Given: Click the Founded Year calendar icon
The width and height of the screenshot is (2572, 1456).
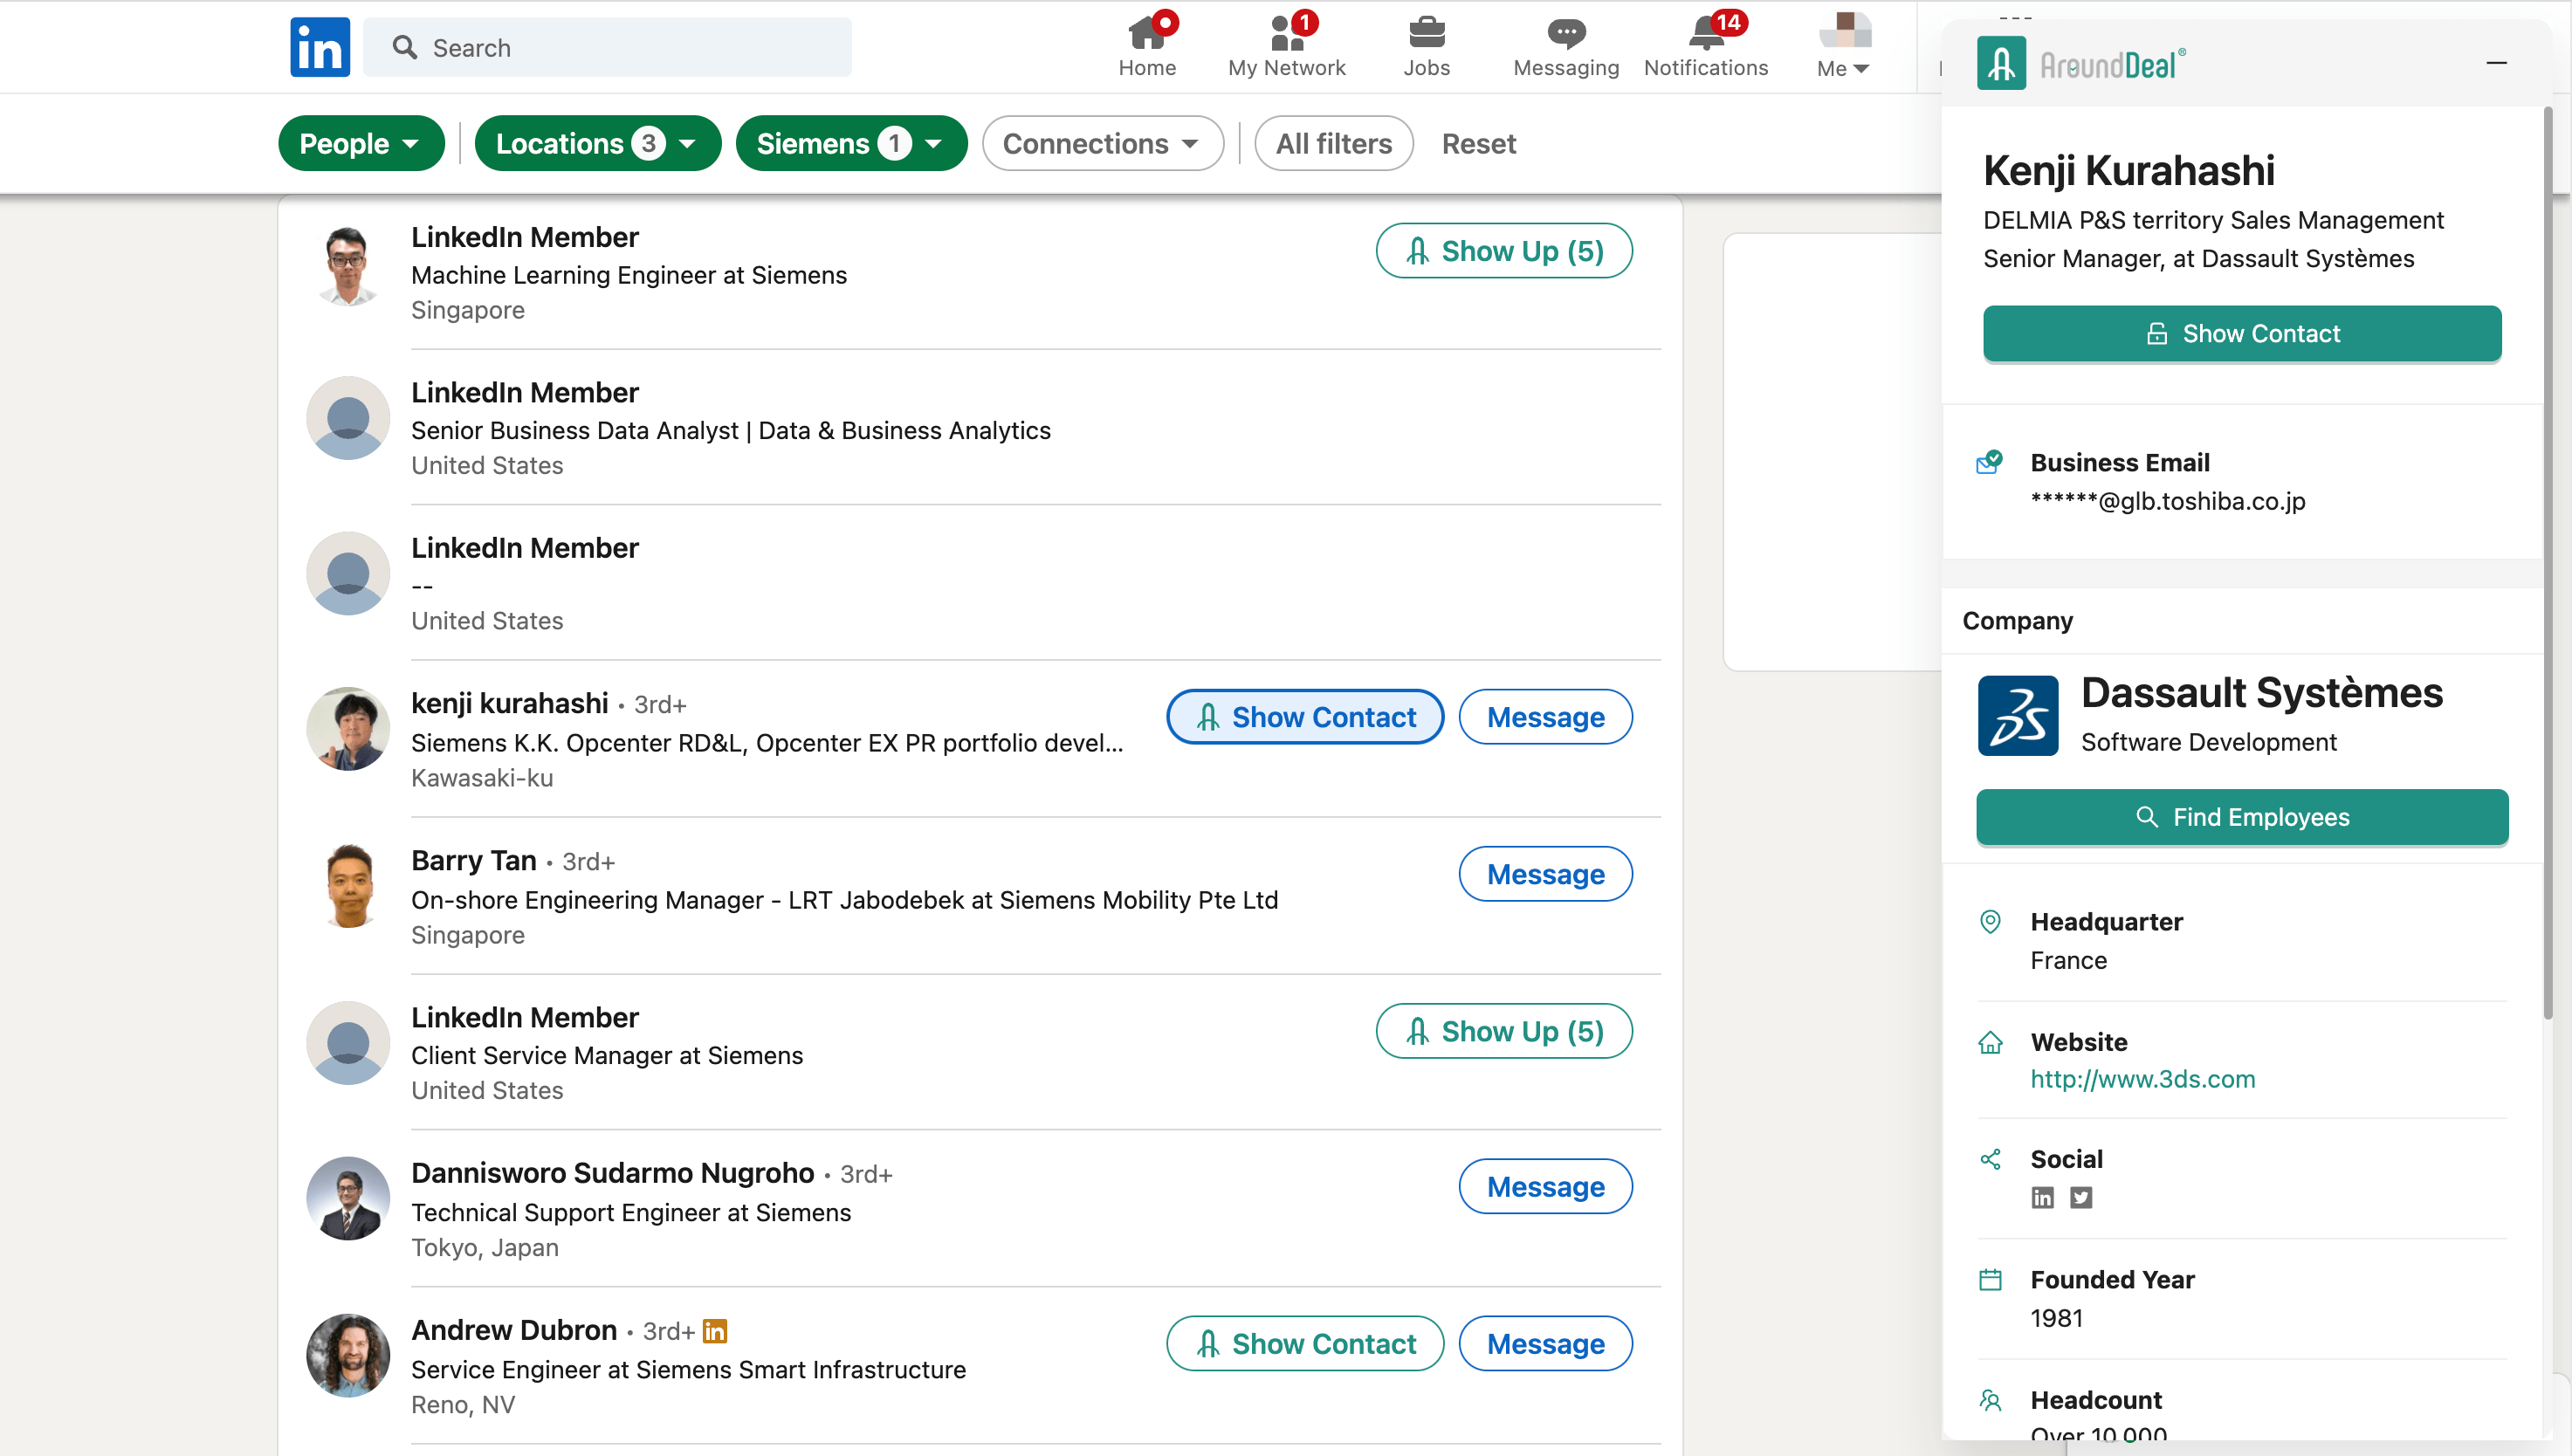Looking at the screenshot, I should point(1990,1279).
